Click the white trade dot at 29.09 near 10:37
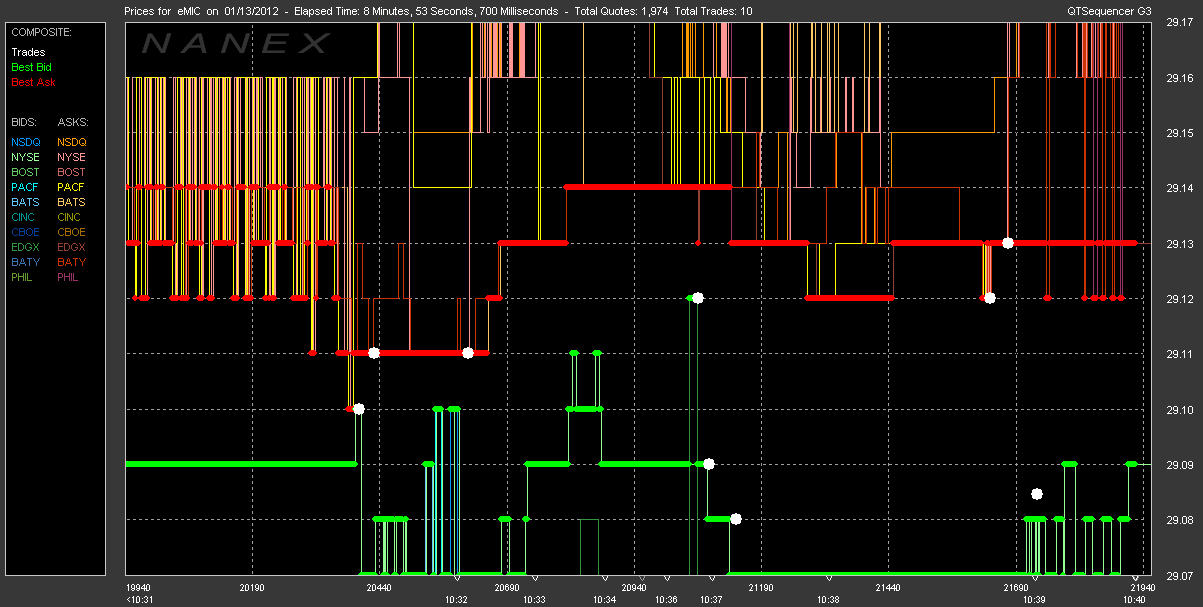1203x607 pixels. (709, 463)
